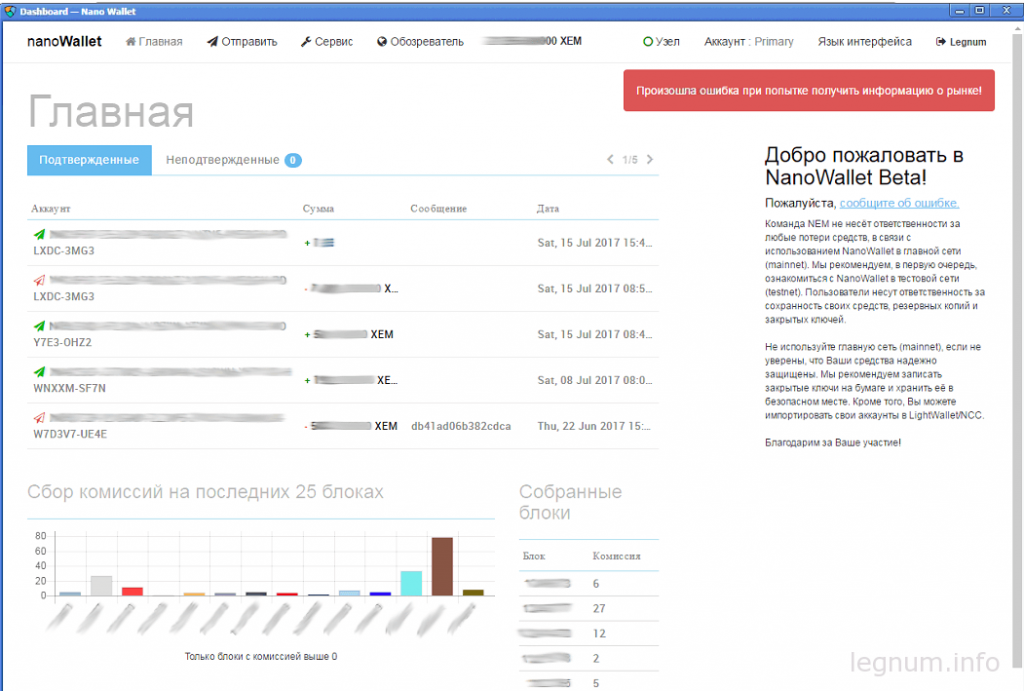Viewport: 1024px width, 691px height.
Task: Click red outgoing icon of W7D3V7-UE4E row
Action: click(39, 417)
